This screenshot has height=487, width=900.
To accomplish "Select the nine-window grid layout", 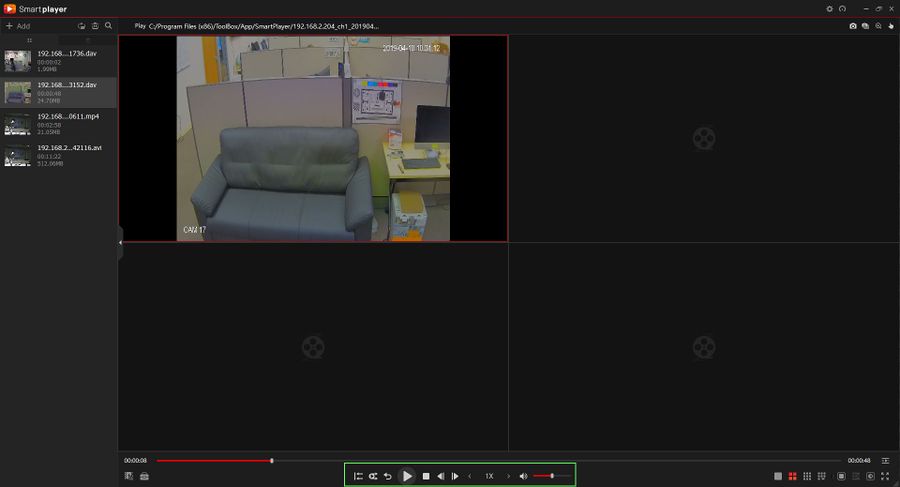I will pos(807,476).
